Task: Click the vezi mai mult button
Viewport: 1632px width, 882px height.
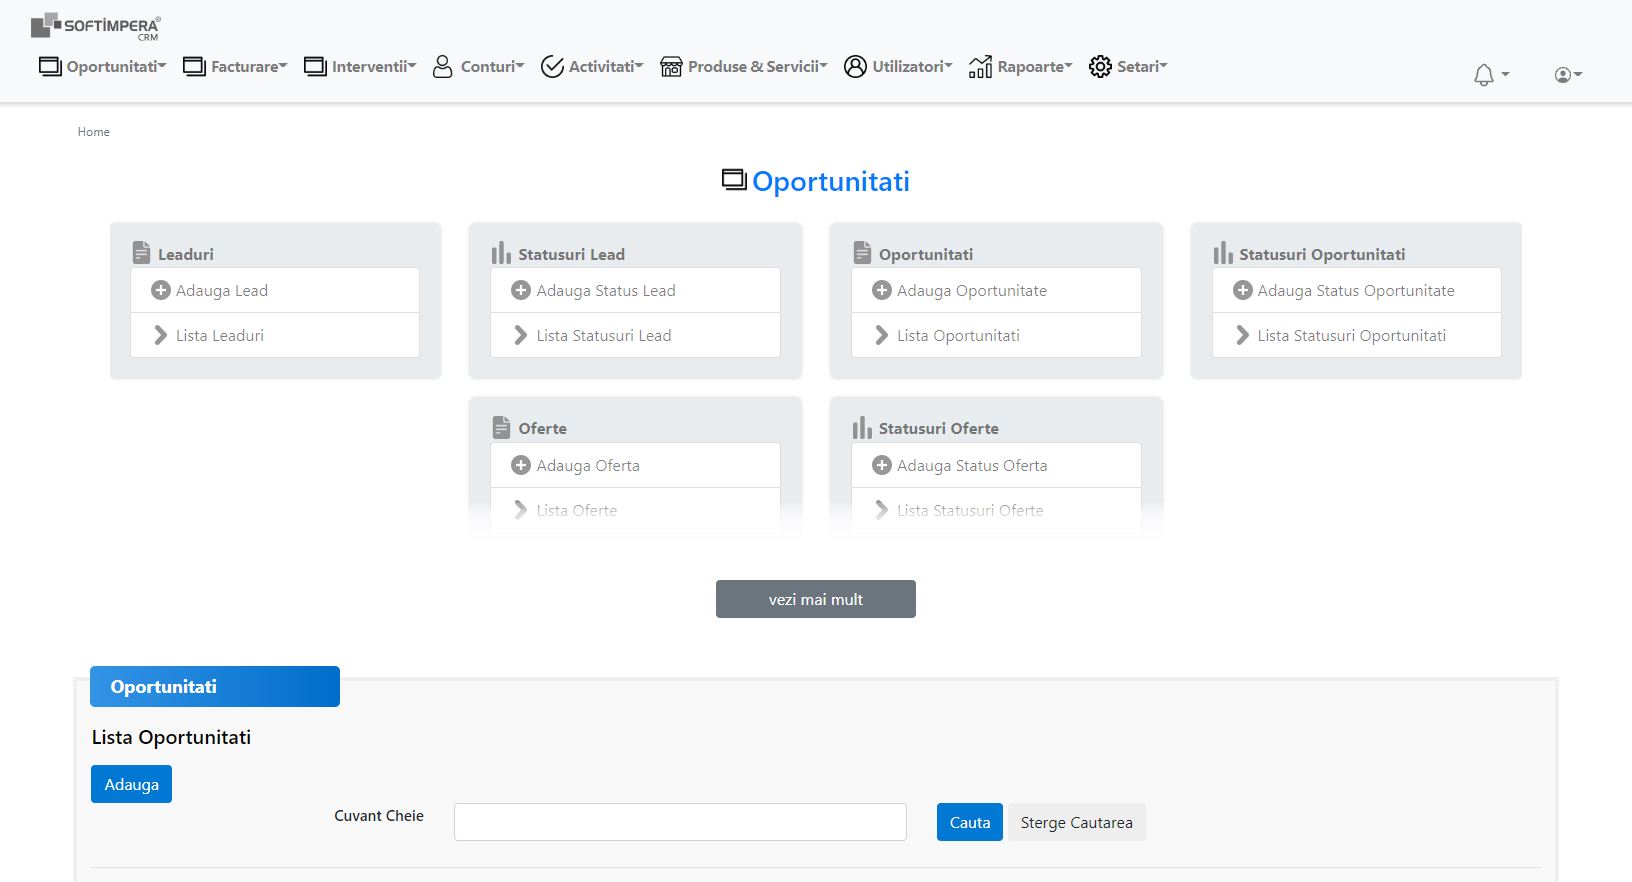Action: [816, 599]
